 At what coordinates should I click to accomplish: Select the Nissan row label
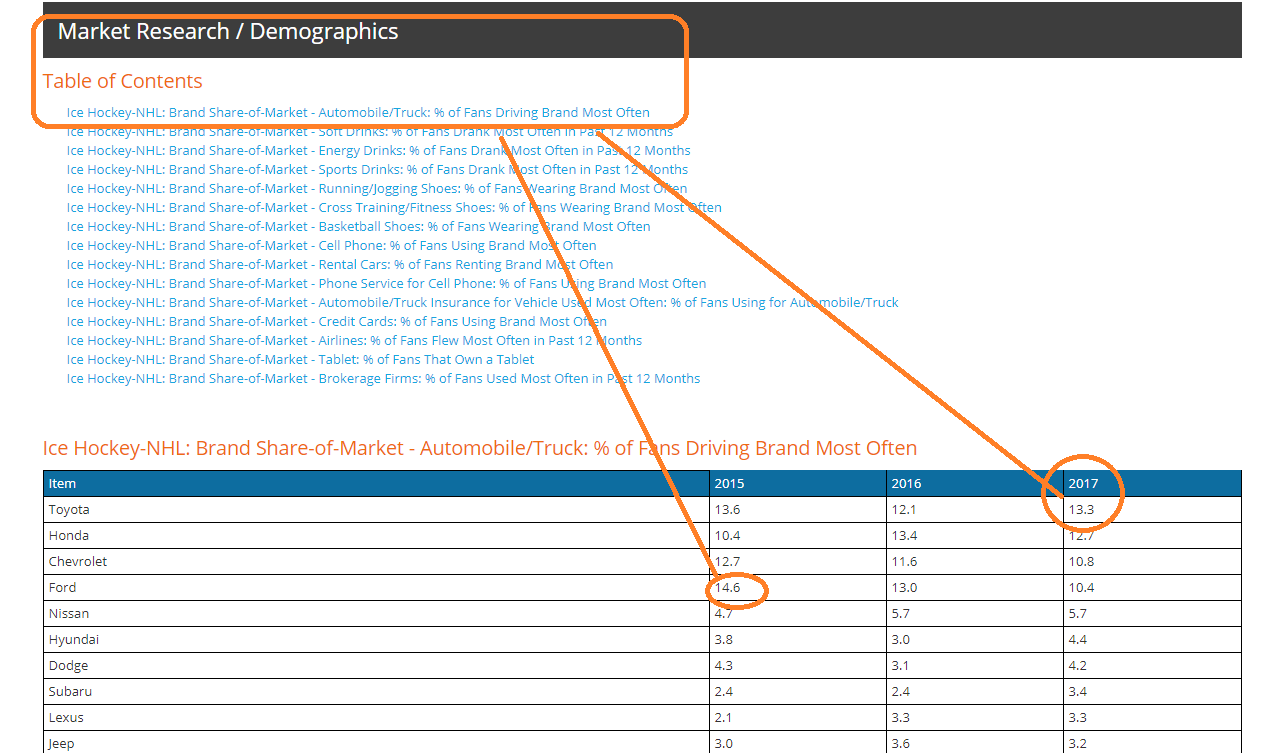pos(68,614)
